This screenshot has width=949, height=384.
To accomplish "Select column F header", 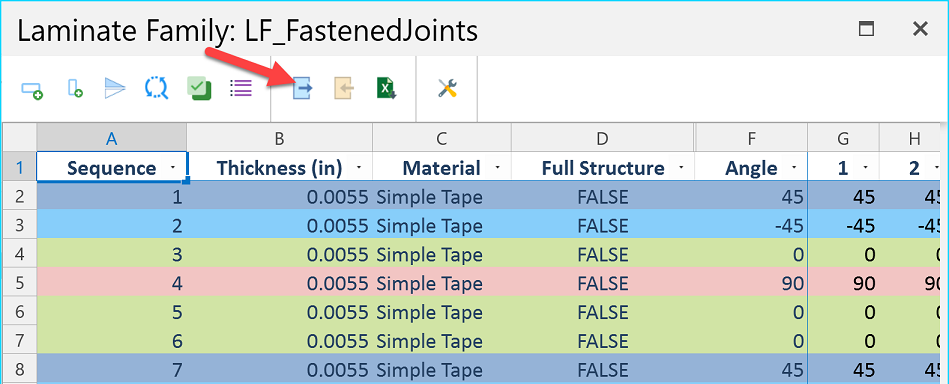I will (x=751, y=138).
